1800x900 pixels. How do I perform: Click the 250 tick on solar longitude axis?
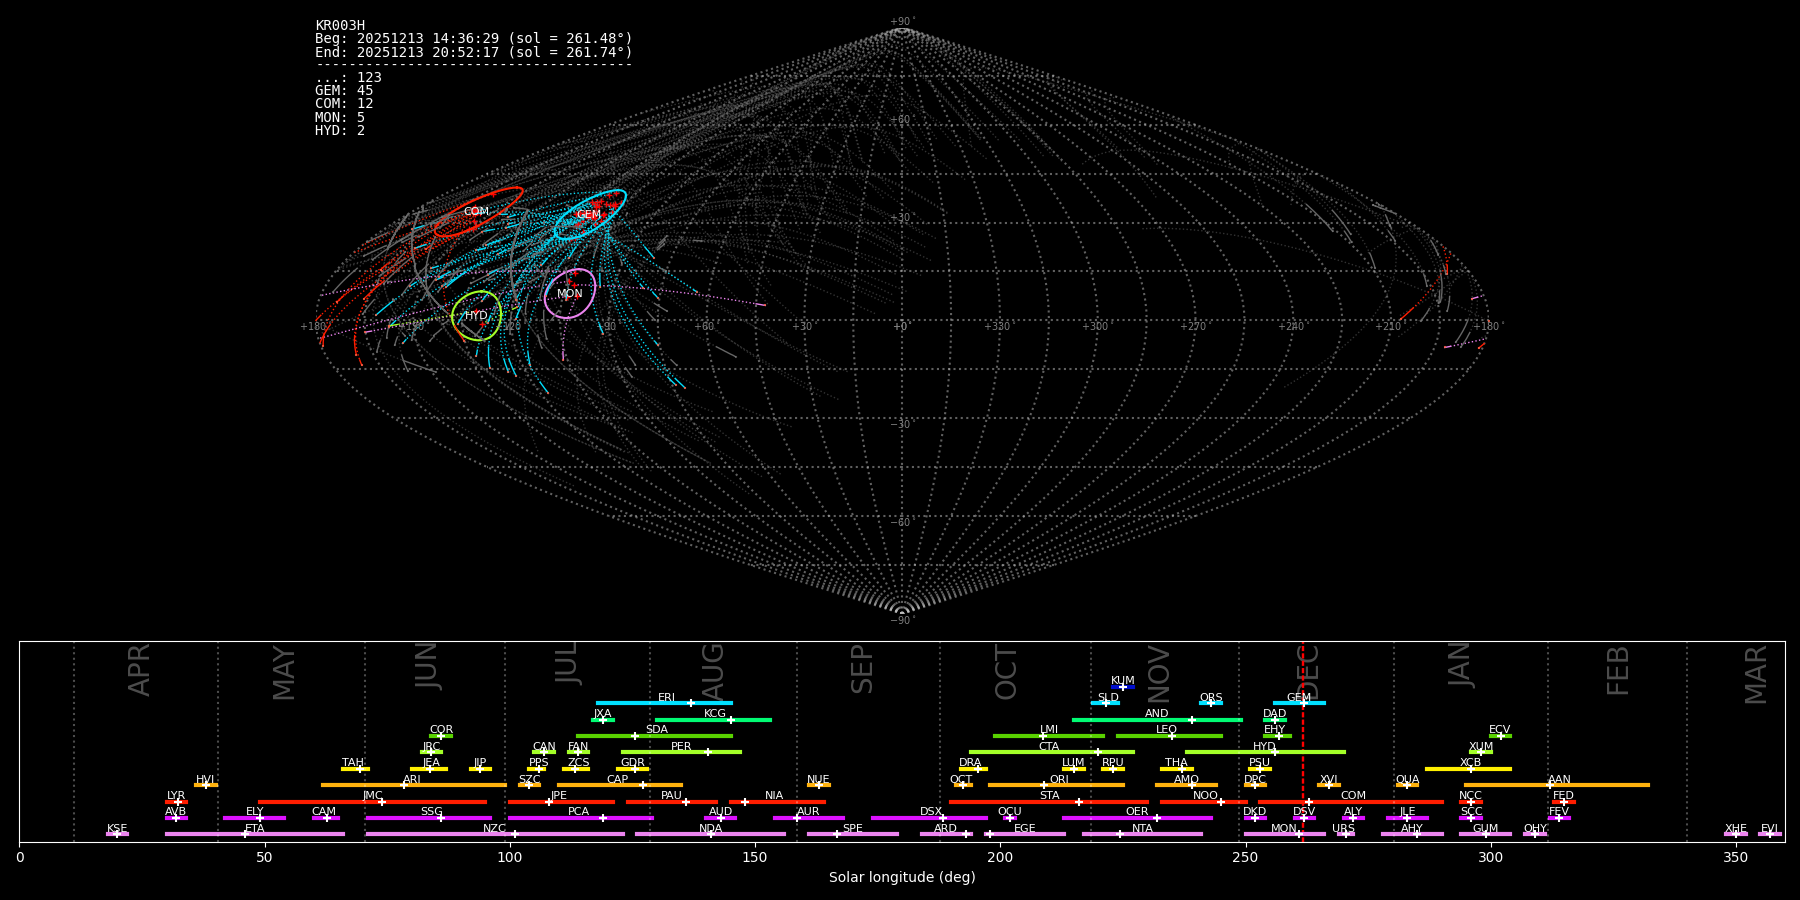[1245, 858]
